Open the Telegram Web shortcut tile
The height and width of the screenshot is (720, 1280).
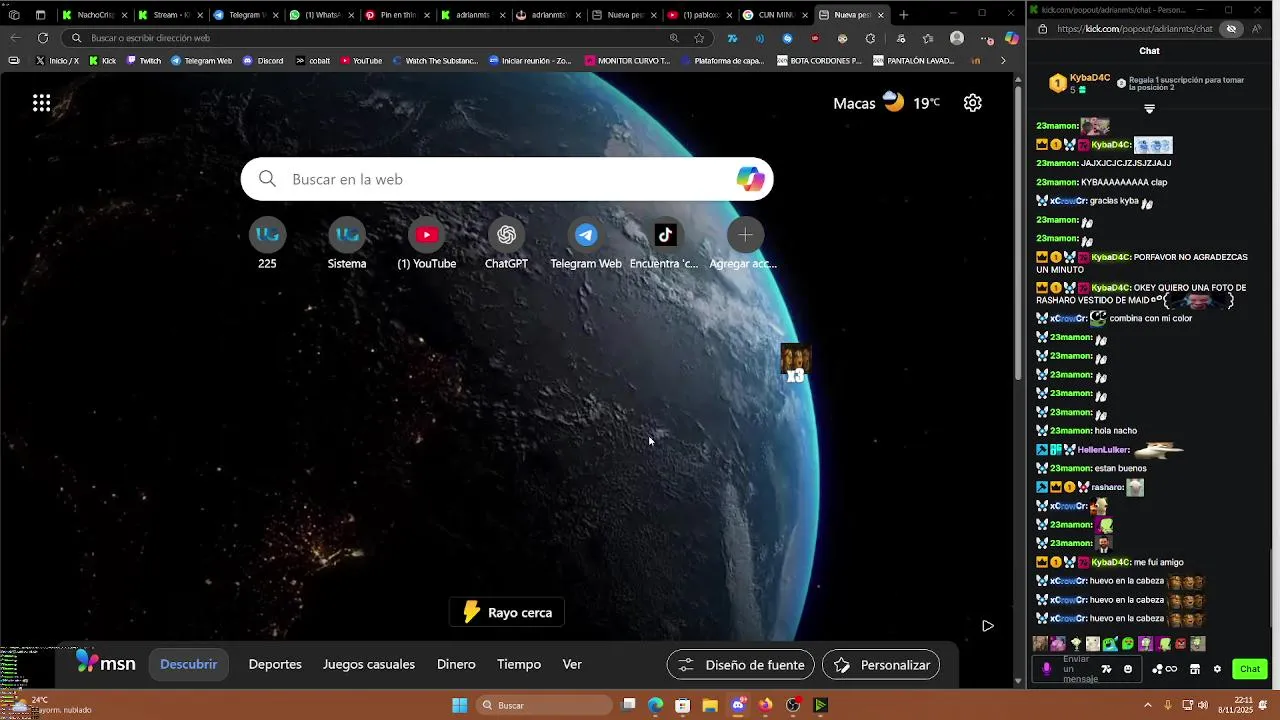tap(586, 244)
